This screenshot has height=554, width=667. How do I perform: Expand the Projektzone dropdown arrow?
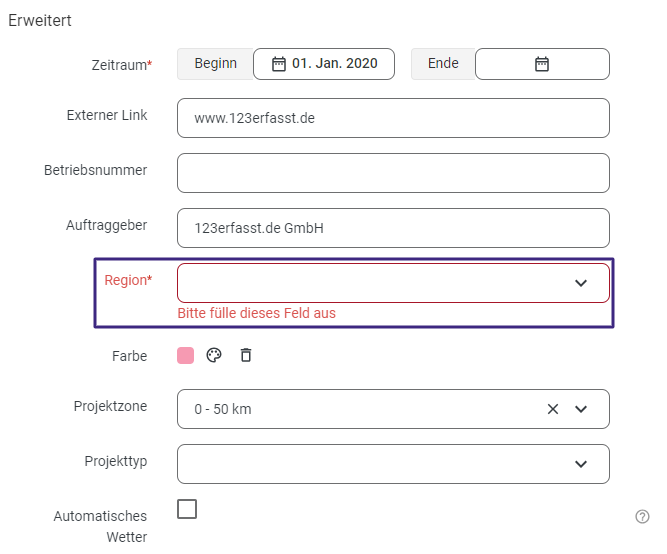[581, 409]
